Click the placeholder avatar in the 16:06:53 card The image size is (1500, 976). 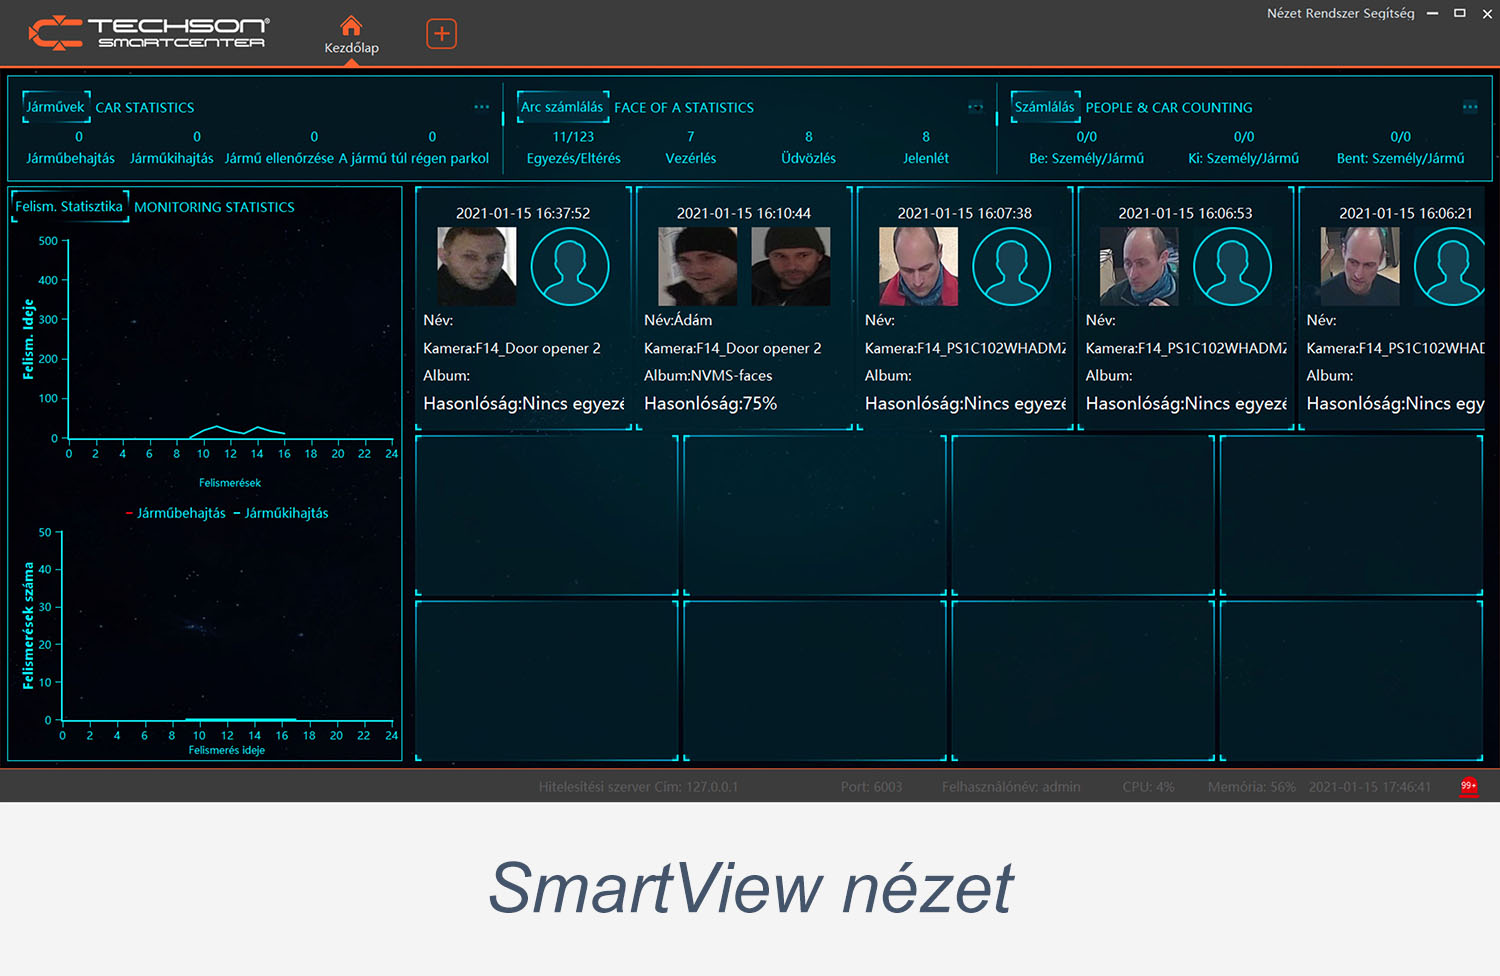[x=1232, y=266]
